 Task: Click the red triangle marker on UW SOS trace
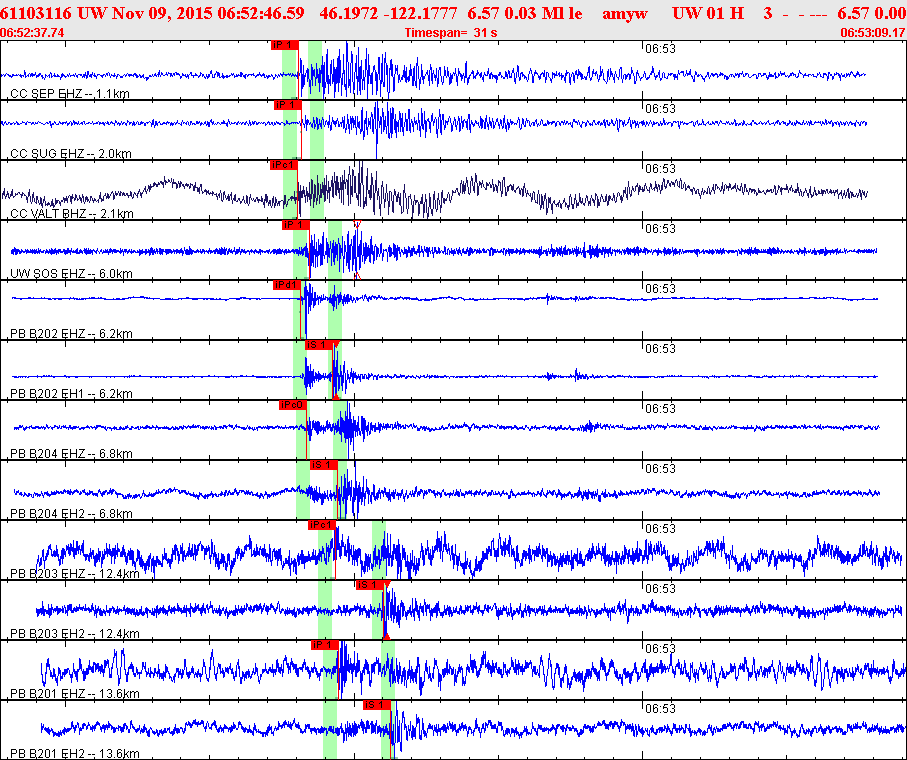(x=356, y=225)
